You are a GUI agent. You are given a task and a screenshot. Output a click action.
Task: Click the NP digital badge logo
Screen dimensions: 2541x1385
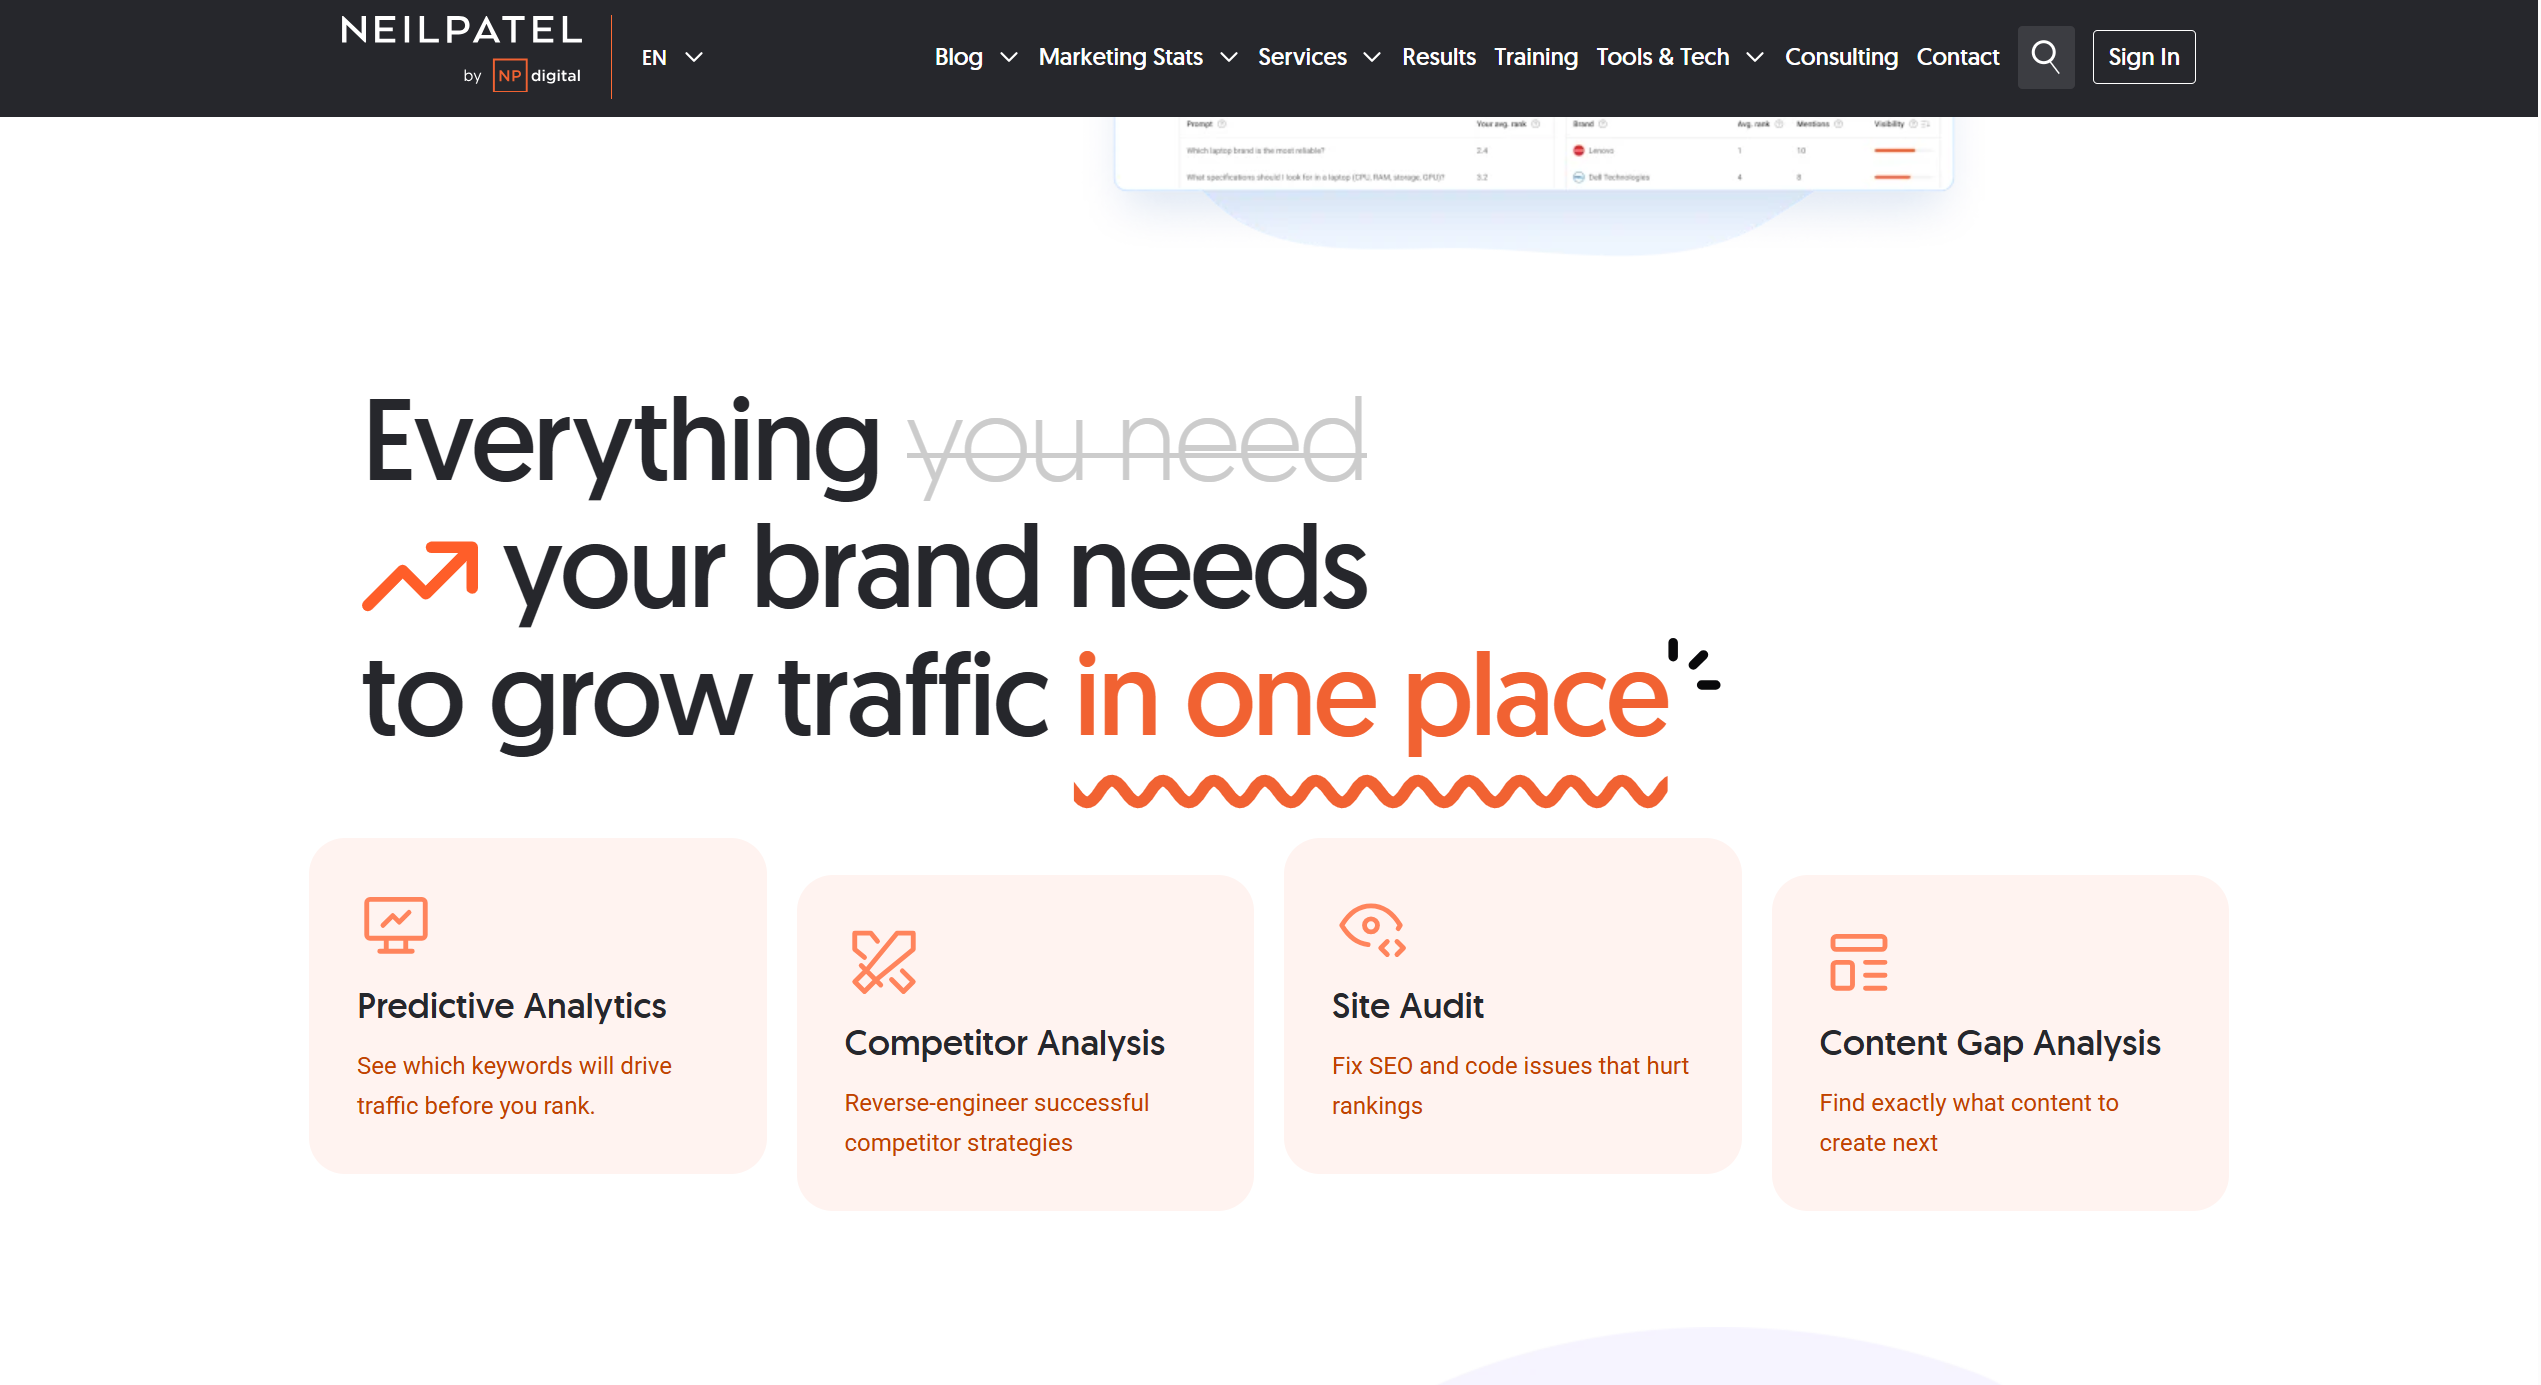coord(537,76)
